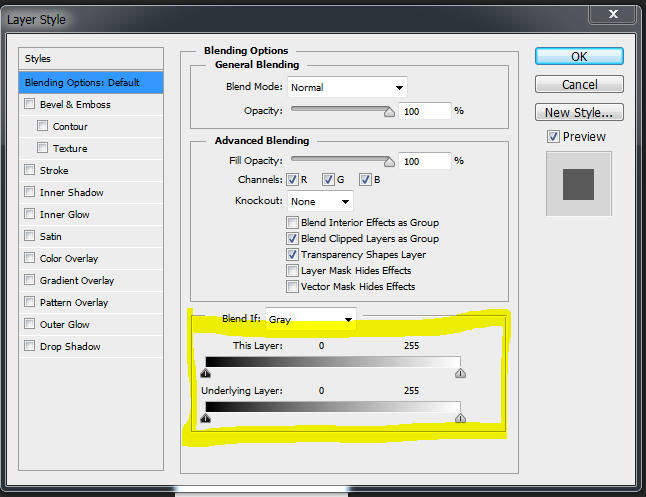Check Layer Mask Hides Effects
Screen dimensions: 646x497
[x=293, y=271]
